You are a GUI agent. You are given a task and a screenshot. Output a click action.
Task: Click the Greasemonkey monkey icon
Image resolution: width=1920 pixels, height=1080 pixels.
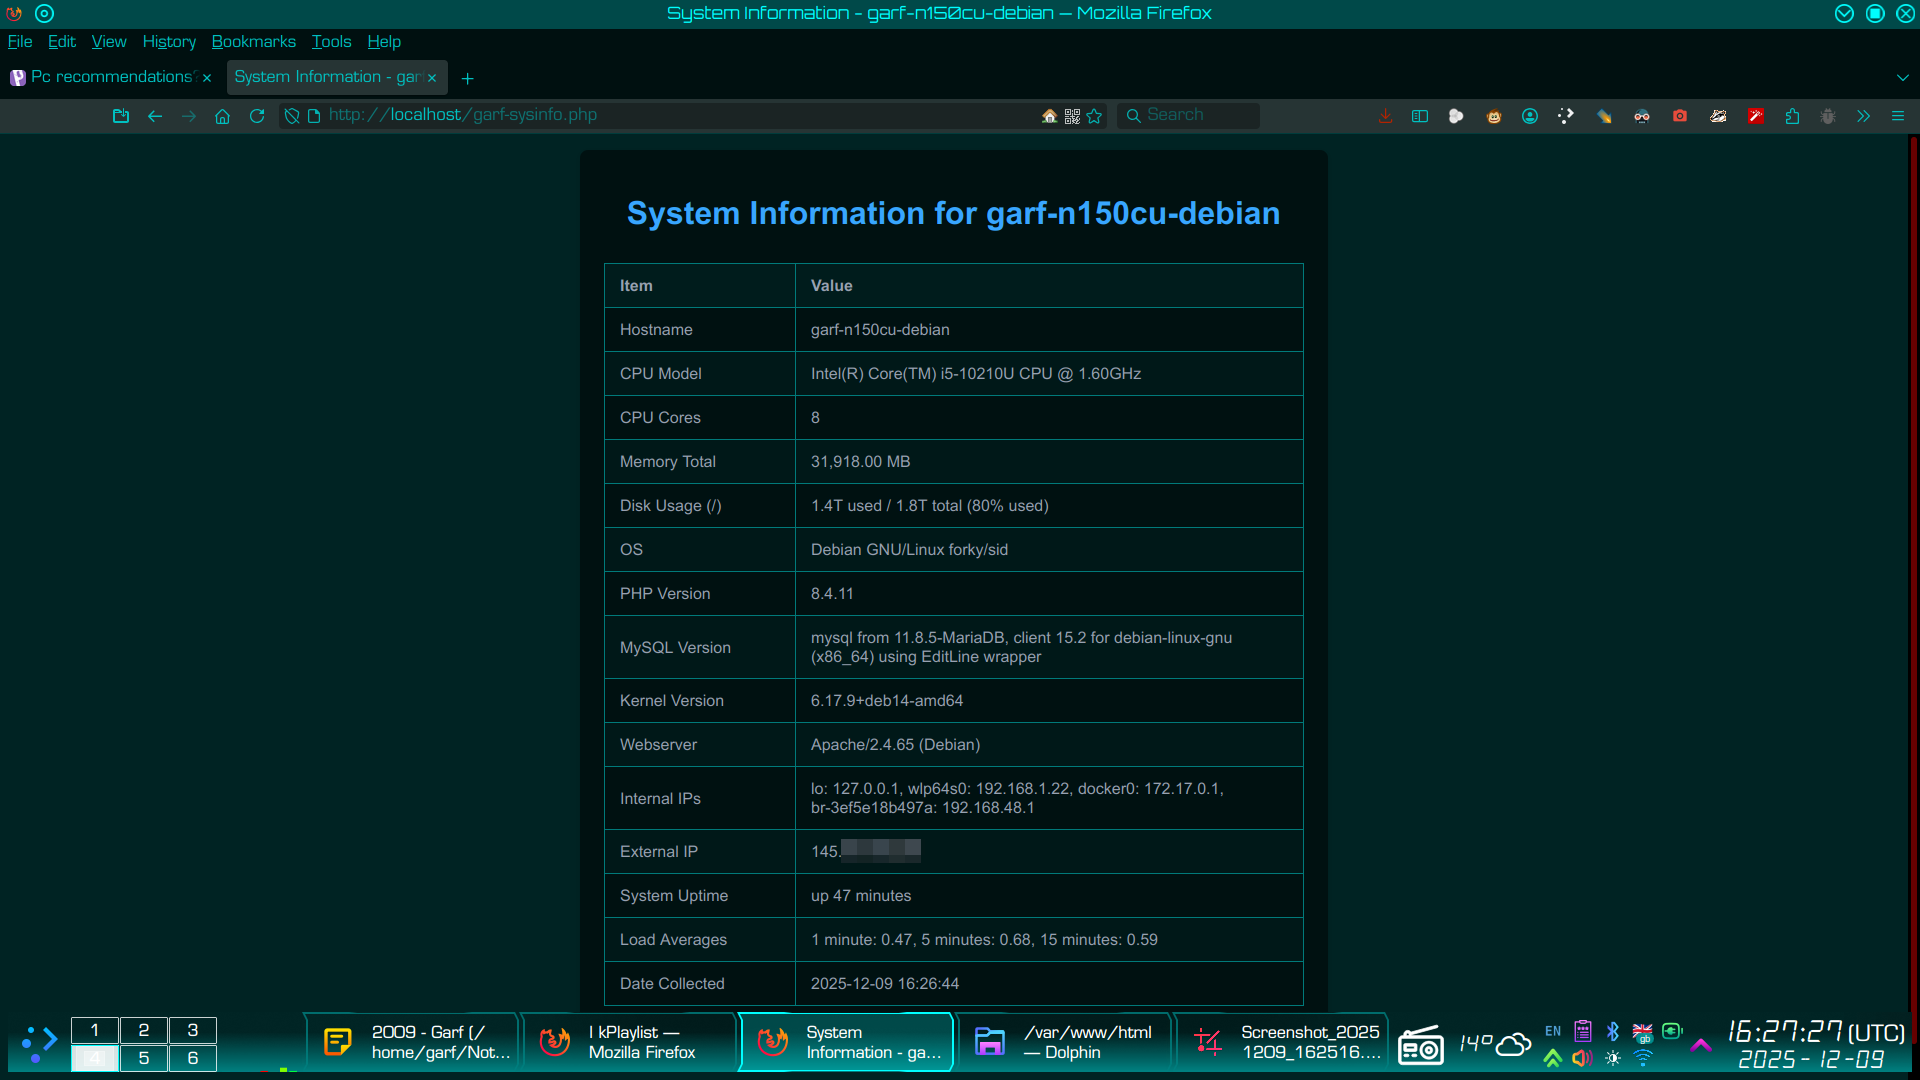pyautogui.click(x=1493, y=116)
